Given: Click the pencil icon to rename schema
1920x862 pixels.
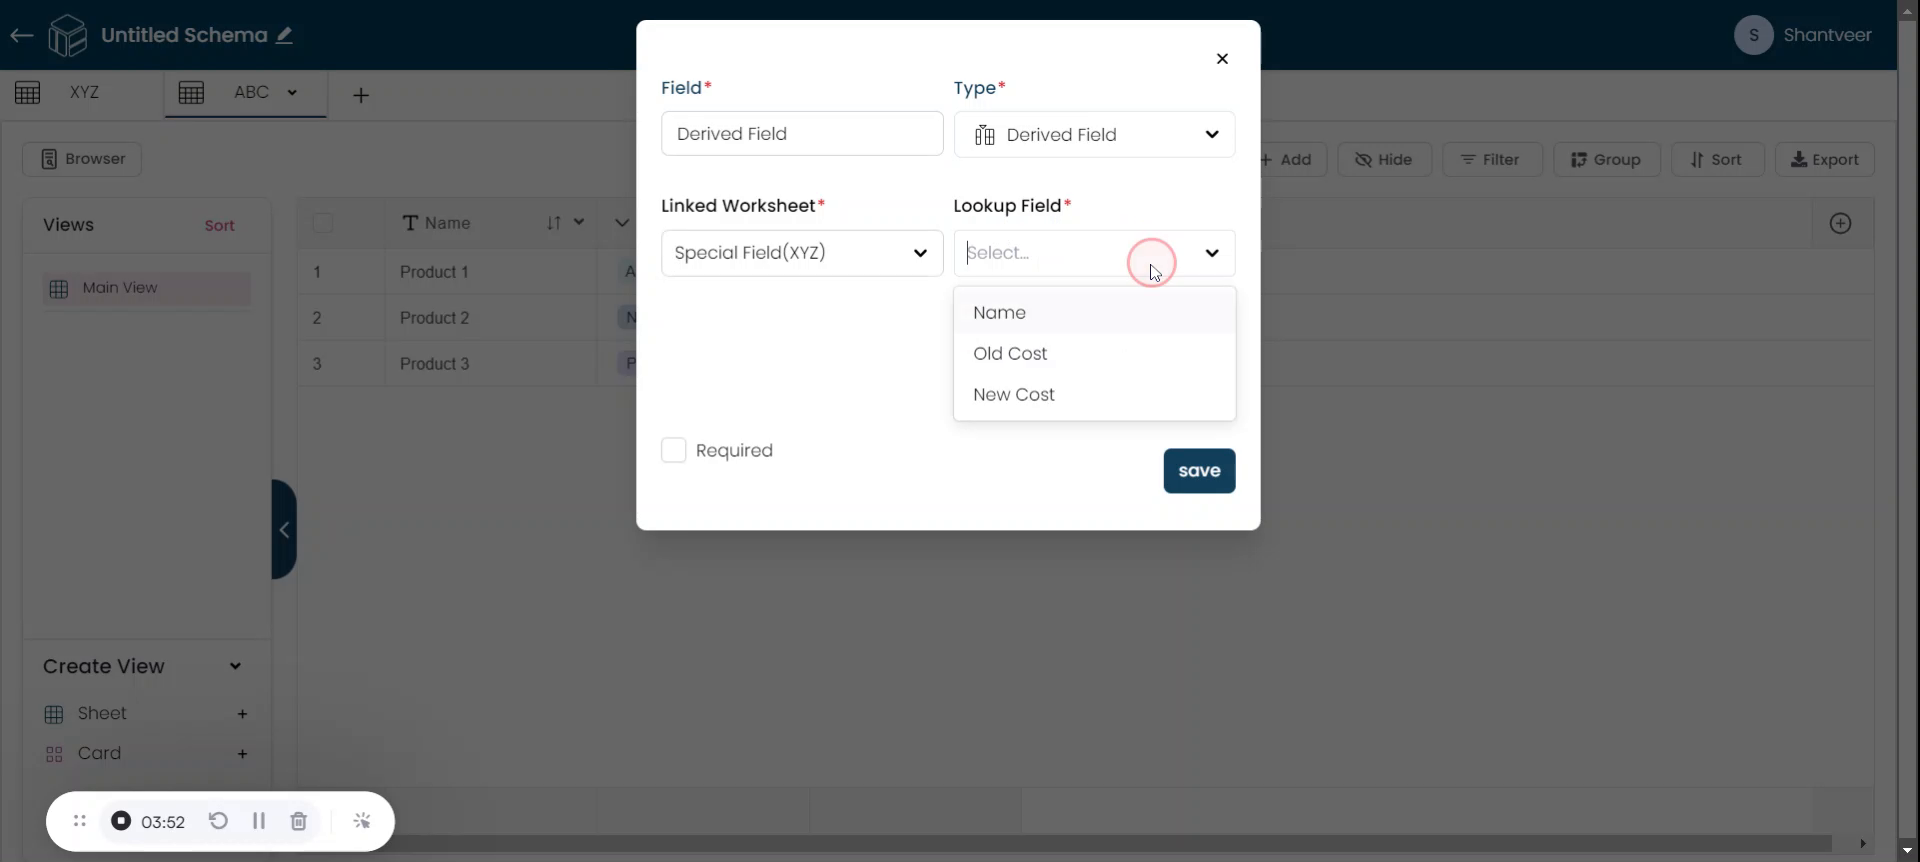Looking at the screenshot, I should (285, 35).
